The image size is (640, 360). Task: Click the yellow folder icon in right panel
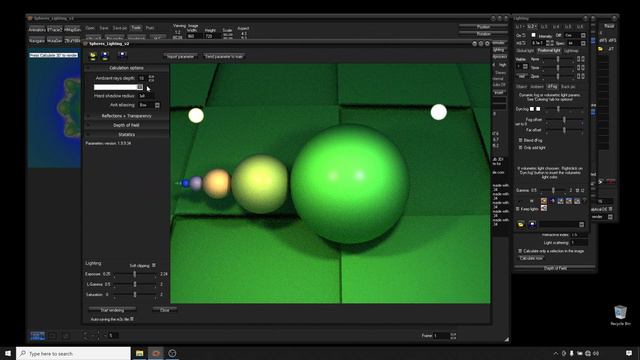pyautogui.click(x=600, y=49)
